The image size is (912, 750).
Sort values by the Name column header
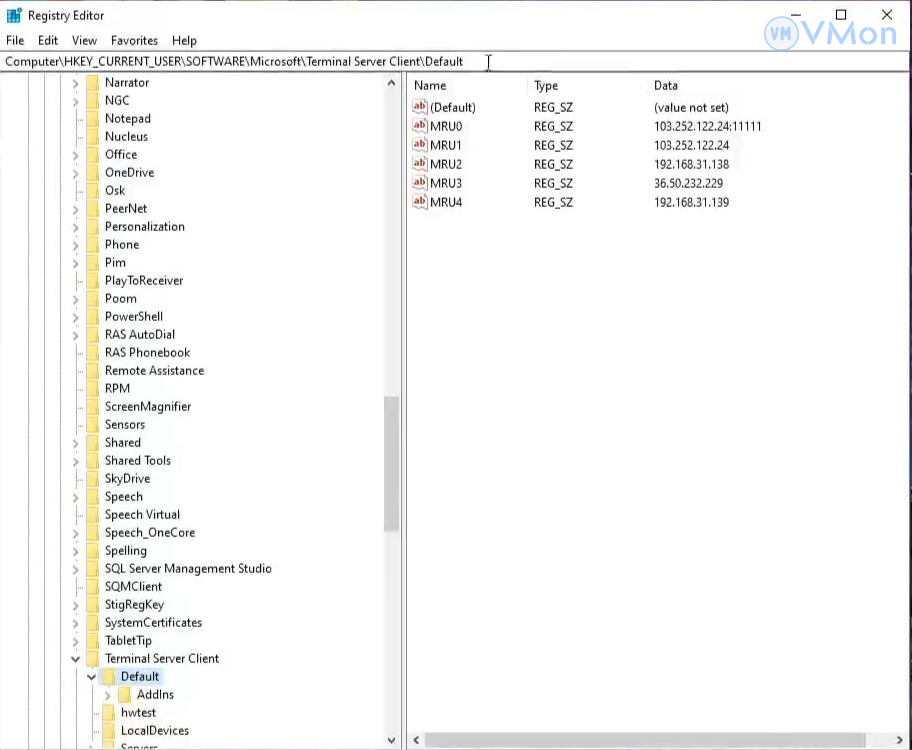pos(430,86)
